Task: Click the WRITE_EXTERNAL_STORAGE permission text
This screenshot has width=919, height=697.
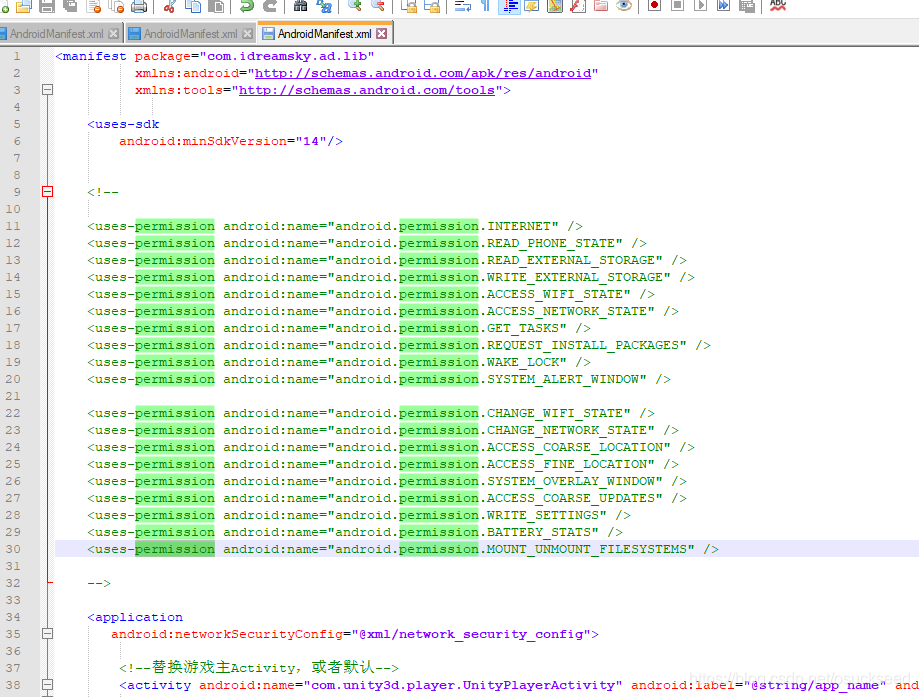Action: coord(575,277)
